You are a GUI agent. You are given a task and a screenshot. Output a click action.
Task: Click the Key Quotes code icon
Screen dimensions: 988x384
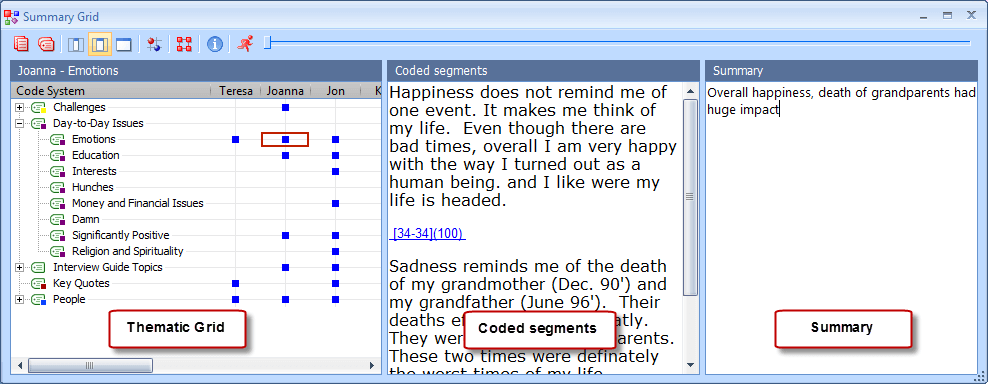point(39,284)
